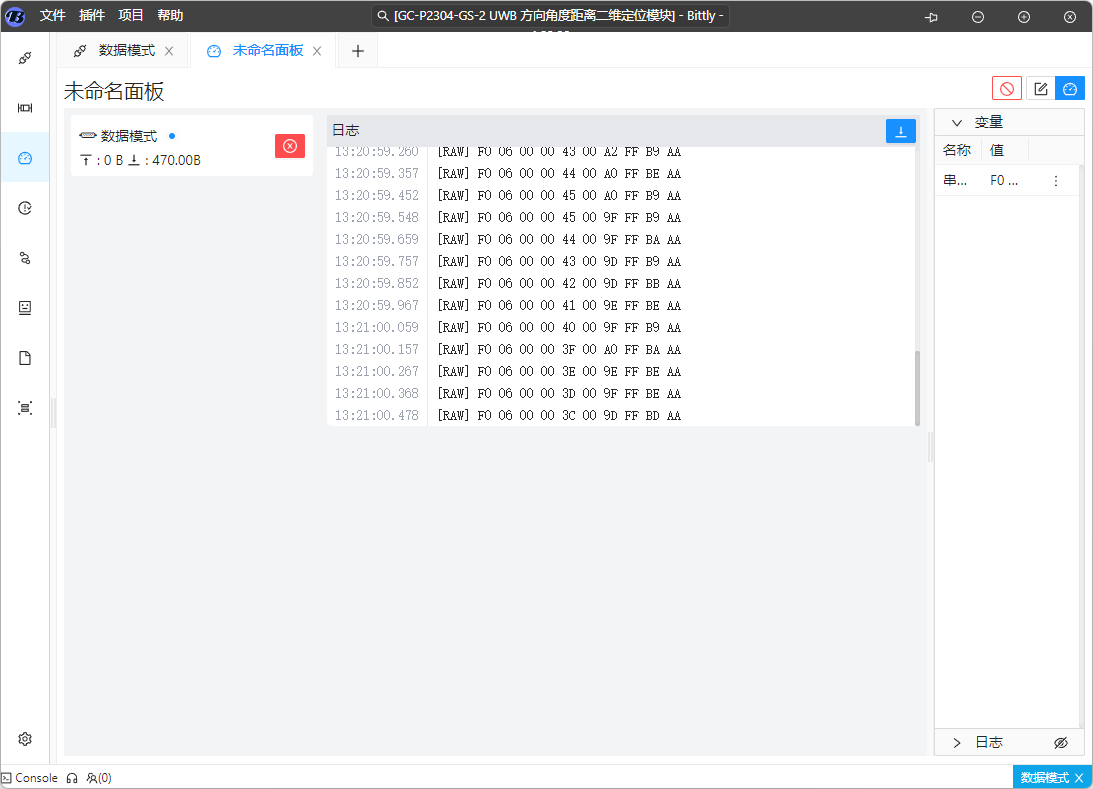
Task: Toggle 日志 section visibility eye icon
Action: point(1061,743)
